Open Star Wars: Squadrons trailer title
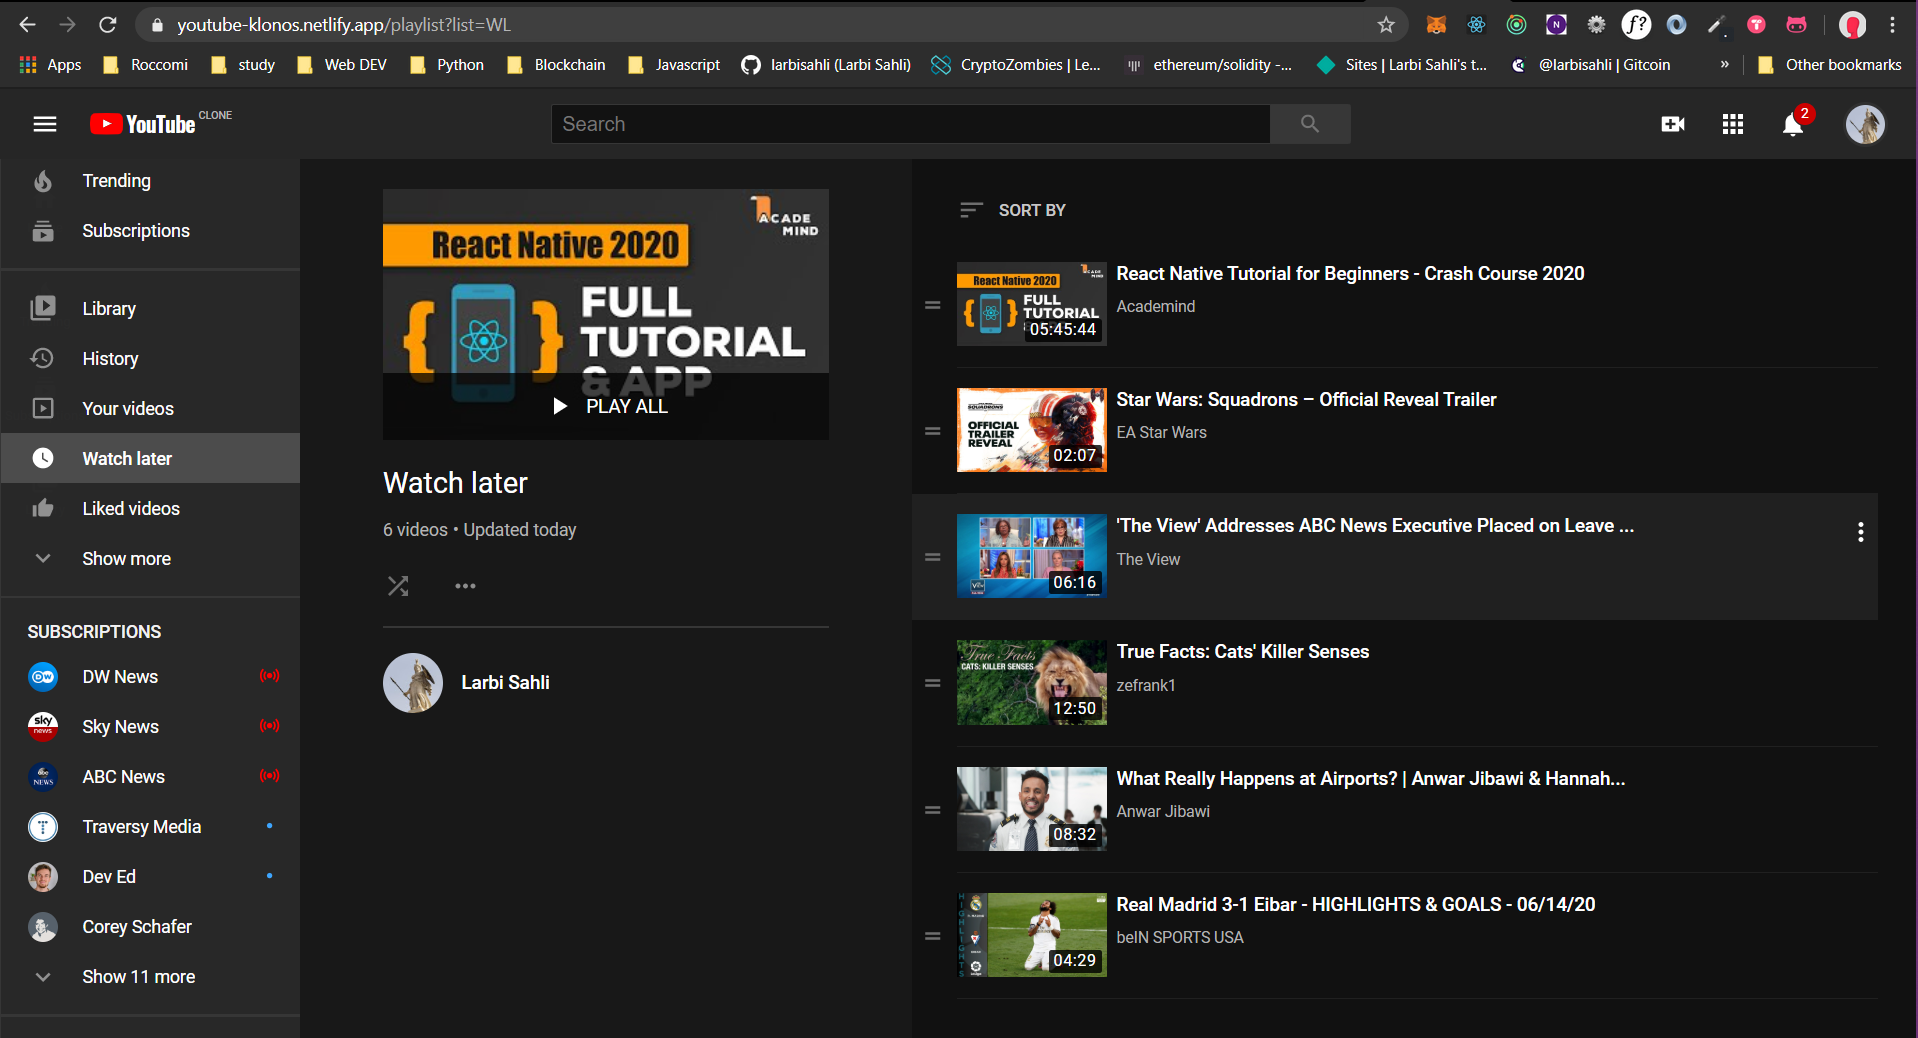Screen dimensions: 1918x1038 1306,399
